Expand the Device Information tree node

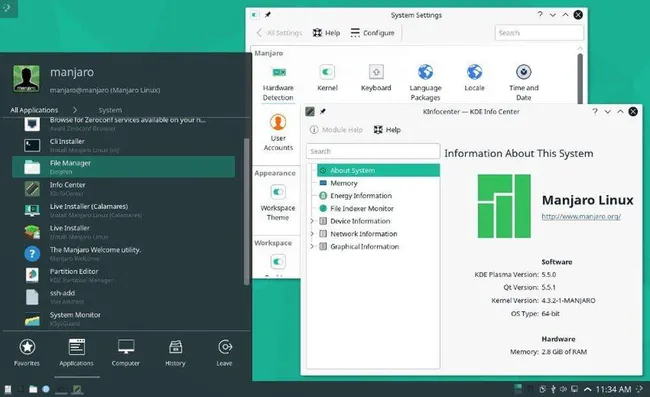pyautogui.click(x=312, y=221)
